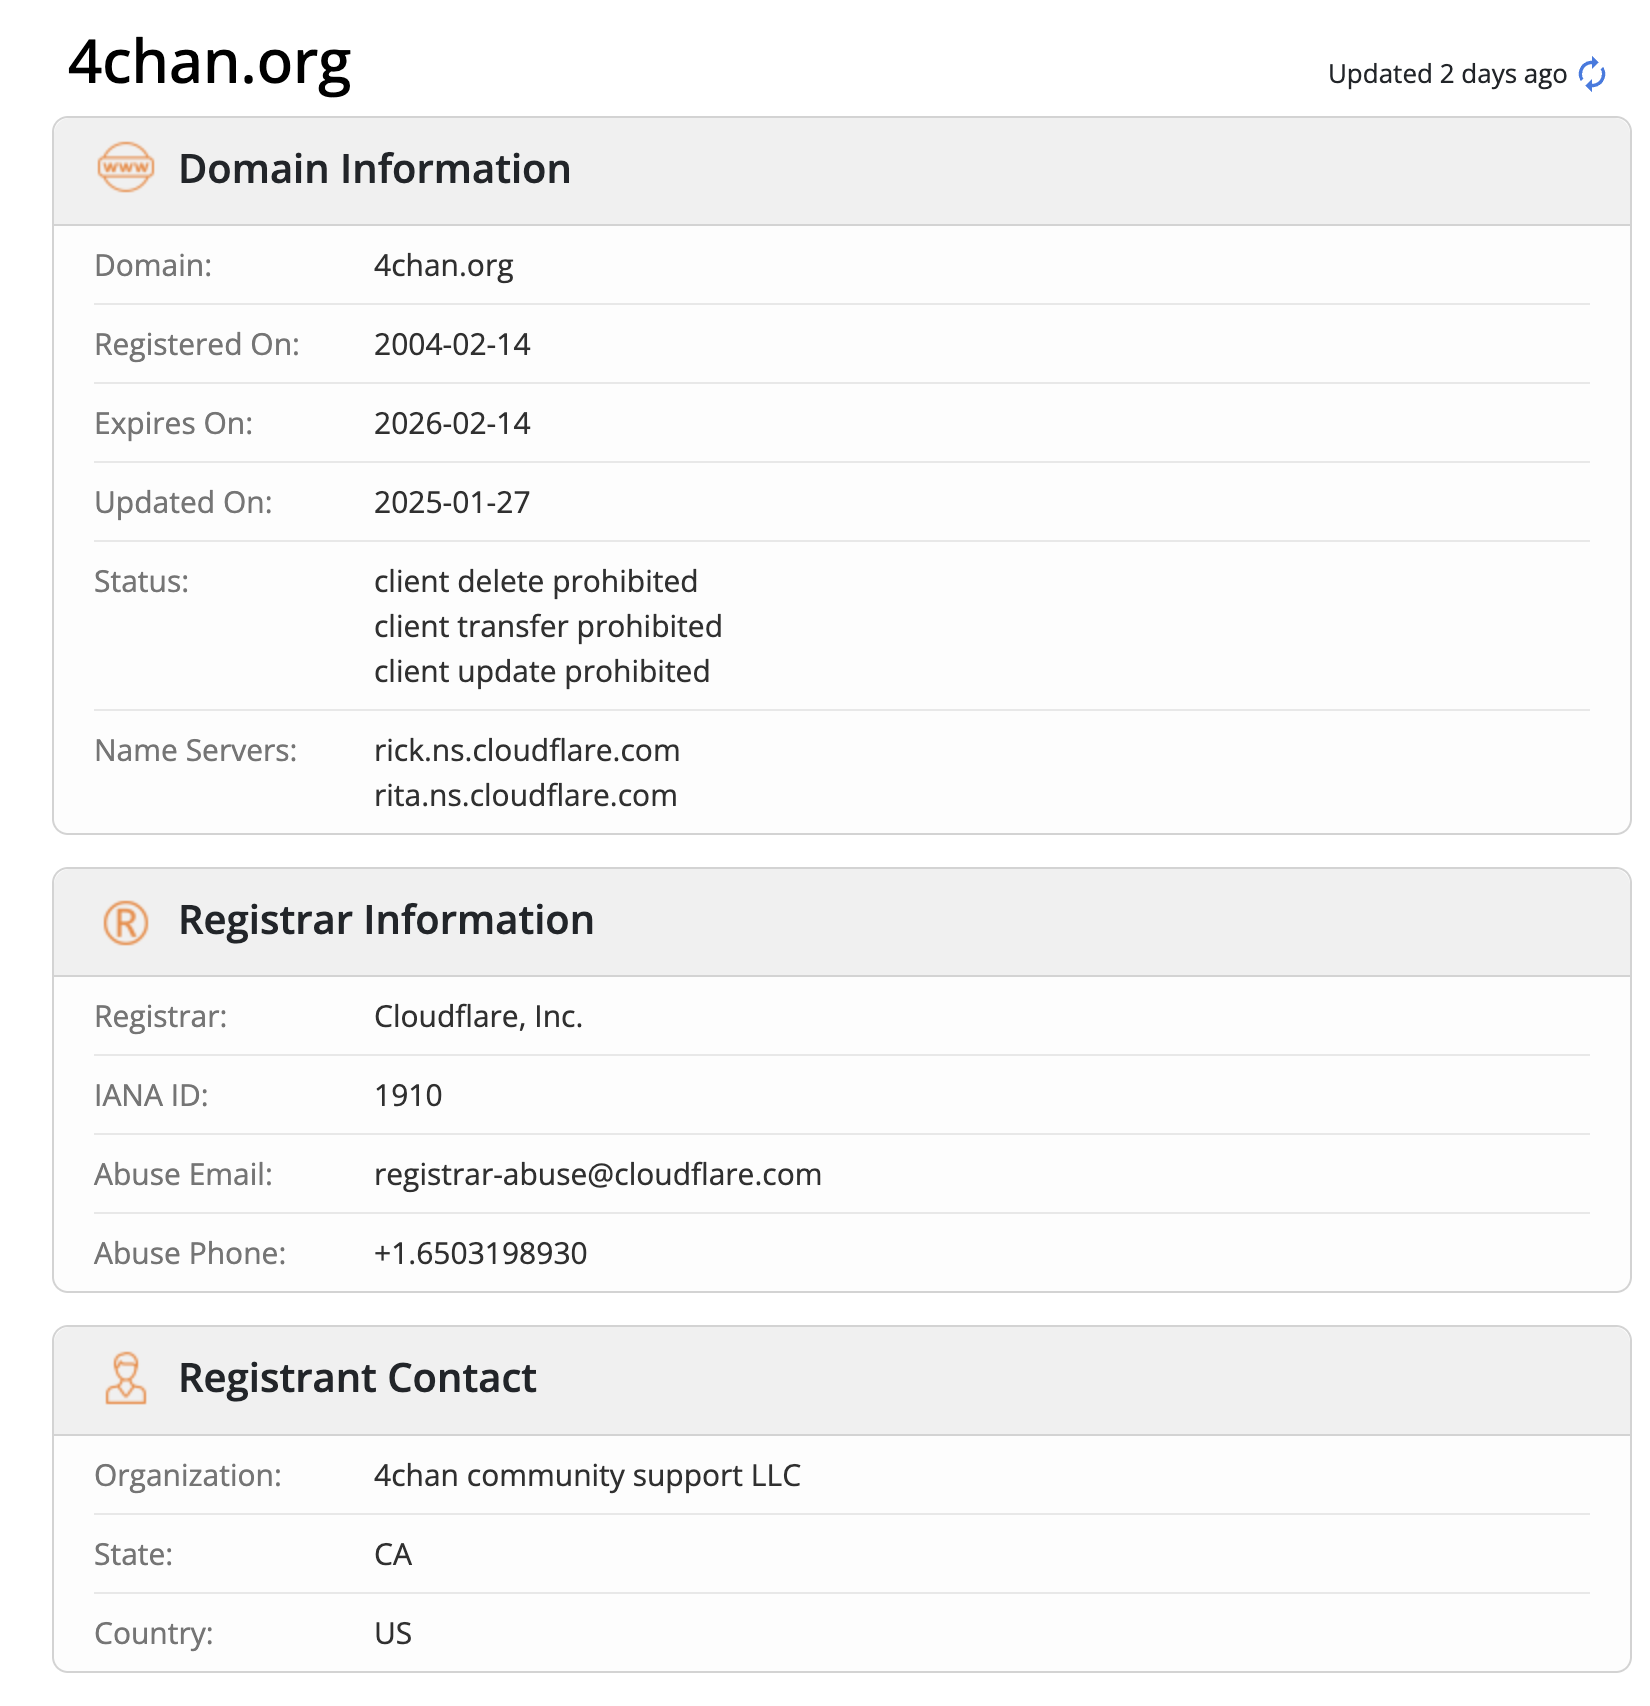Viewport: 1650px width, 1706px height.
Task: Click the 'Domain:' label
Action: 153,265
